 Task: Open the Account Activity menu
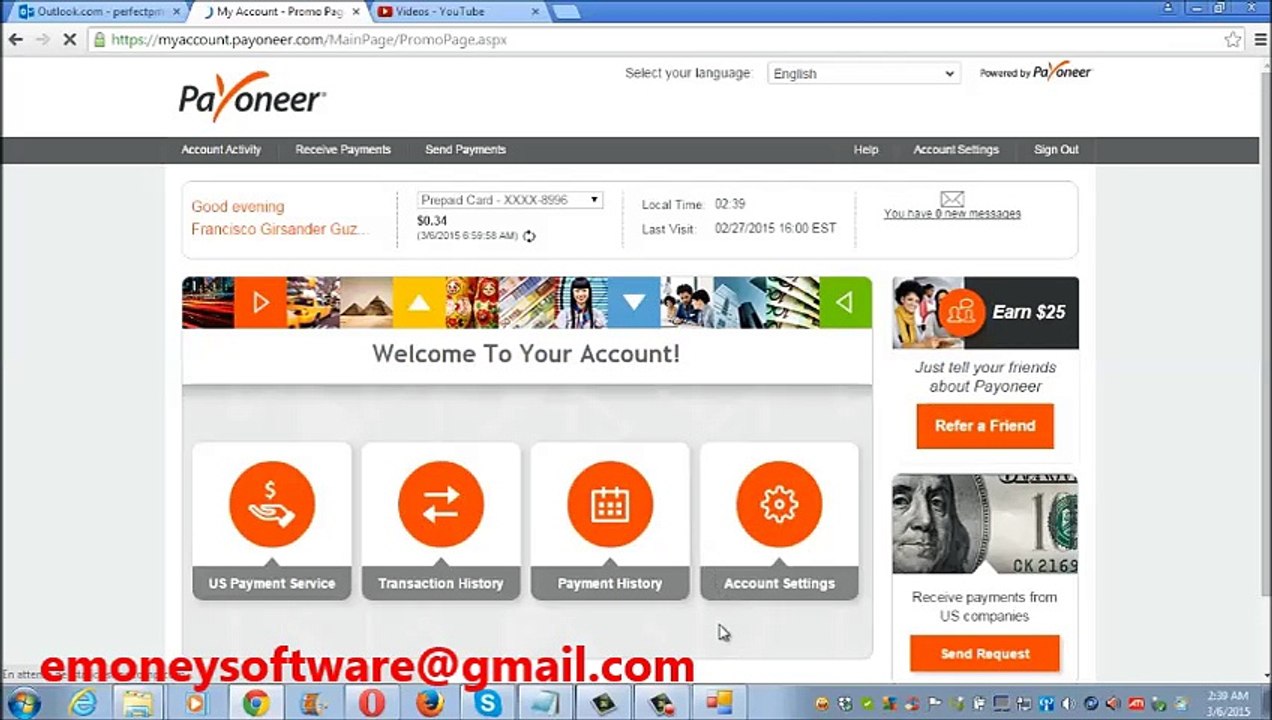pos(221,149)
